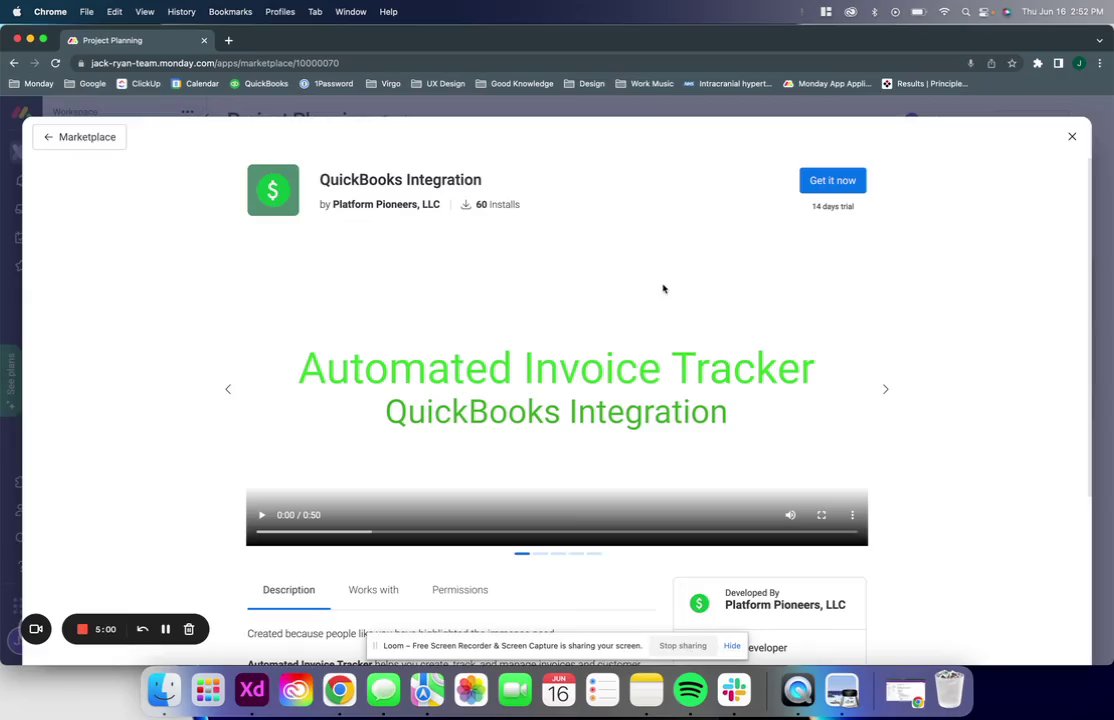Open Spotify from the dock
The width and height of the screenshot is (1114, 720).
690,690
